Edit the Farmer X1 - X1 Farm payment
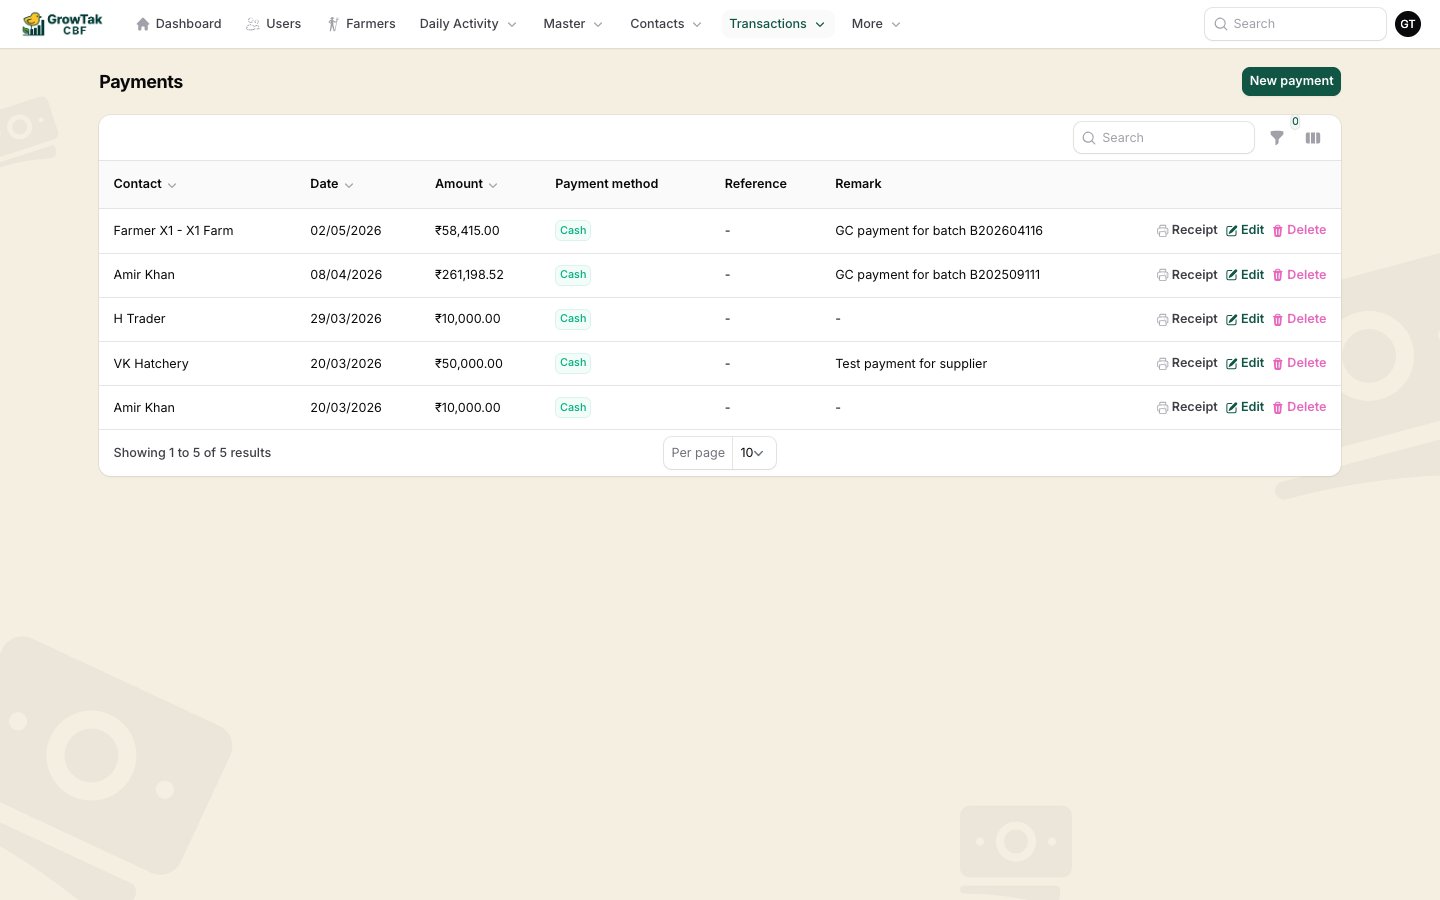The height and width of the screenshot is (900, 1440). pos(1245,230)
